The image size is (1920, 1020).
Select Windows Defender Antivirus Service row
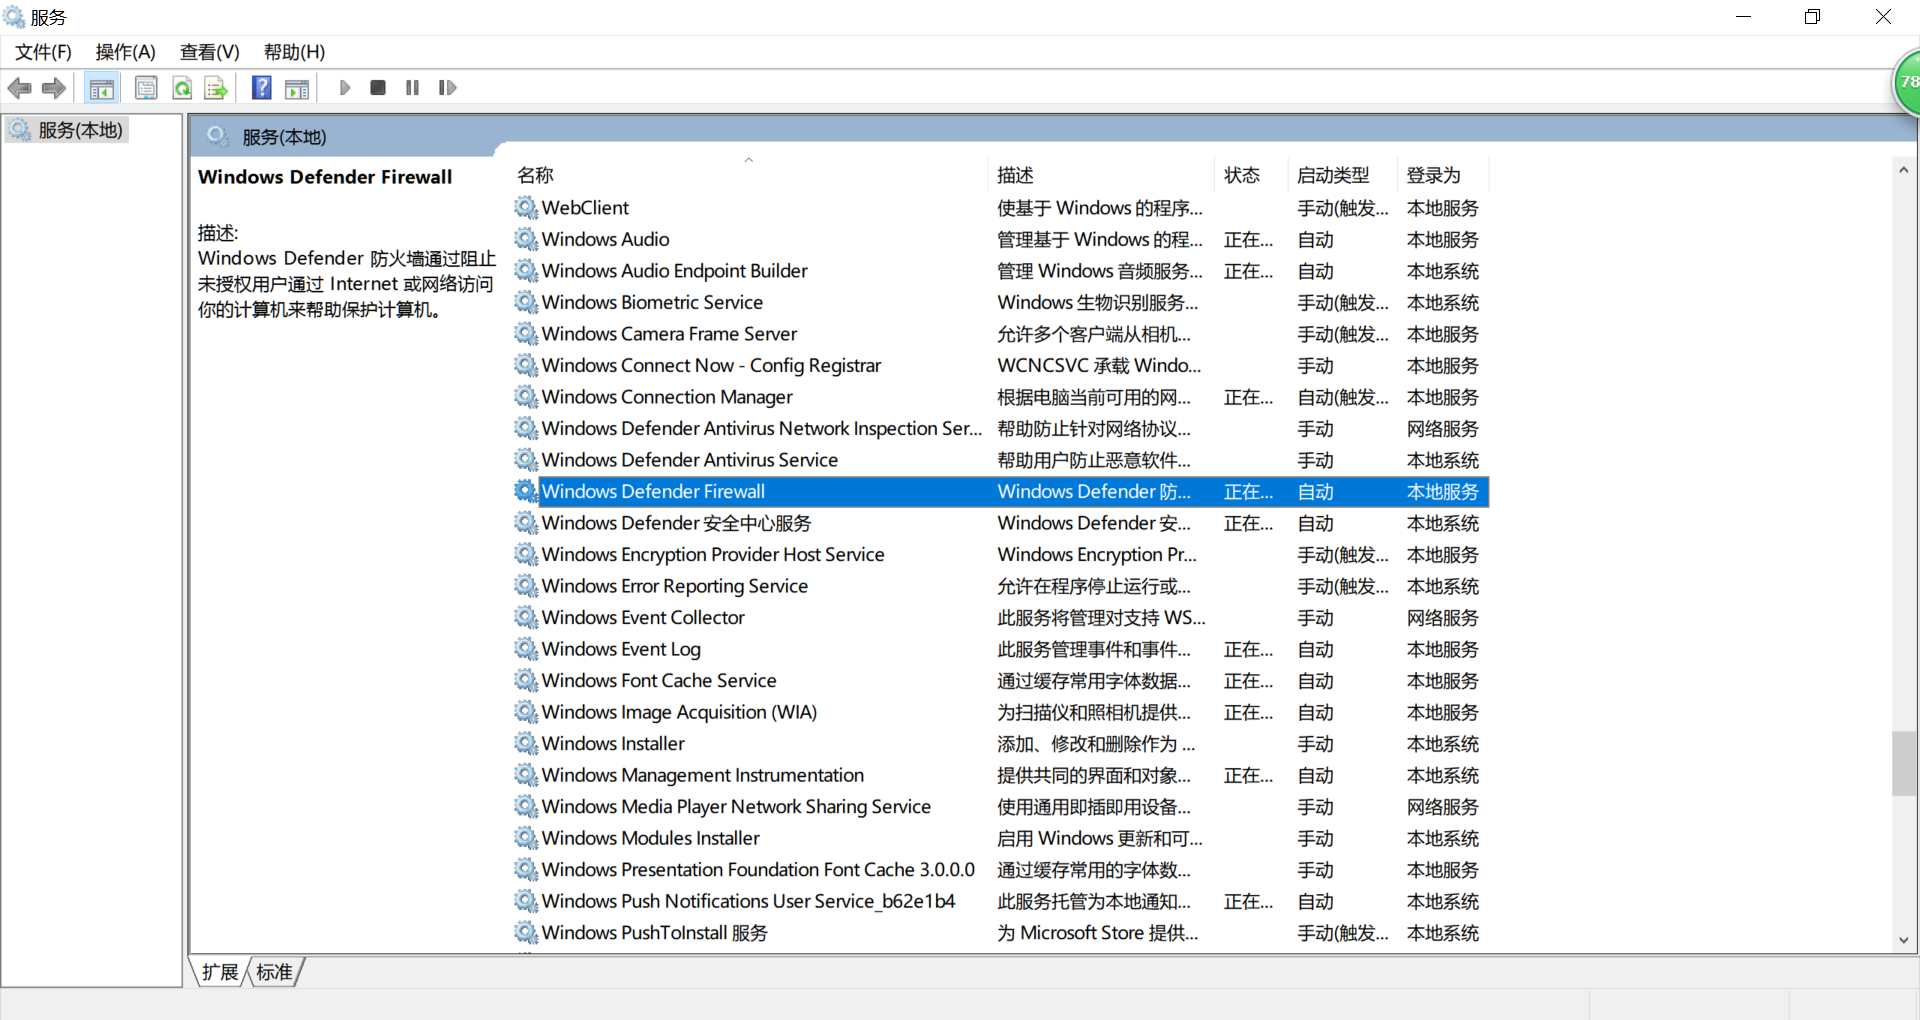[x=1001, y=460]
